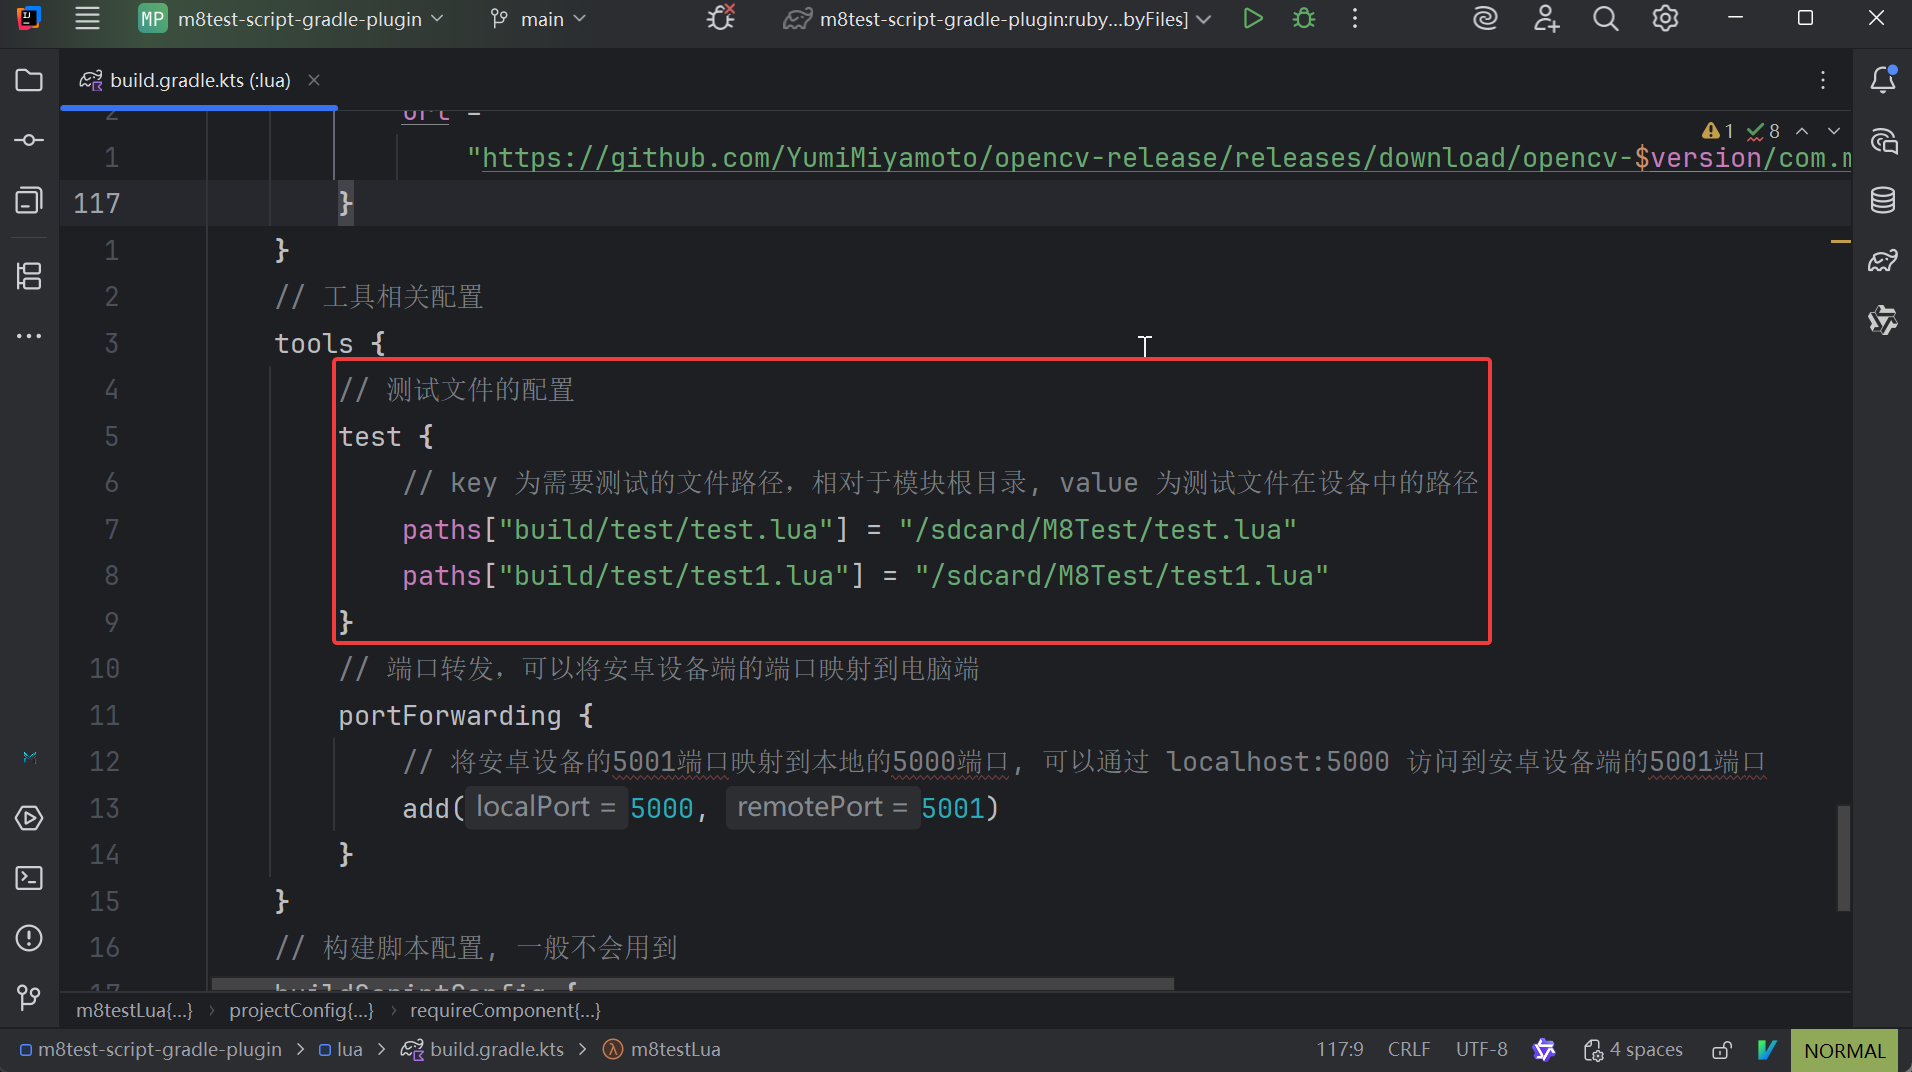Viewport: 1912px width, 1072px height.
Task: Open the Database tool window
Action: 1883,200
